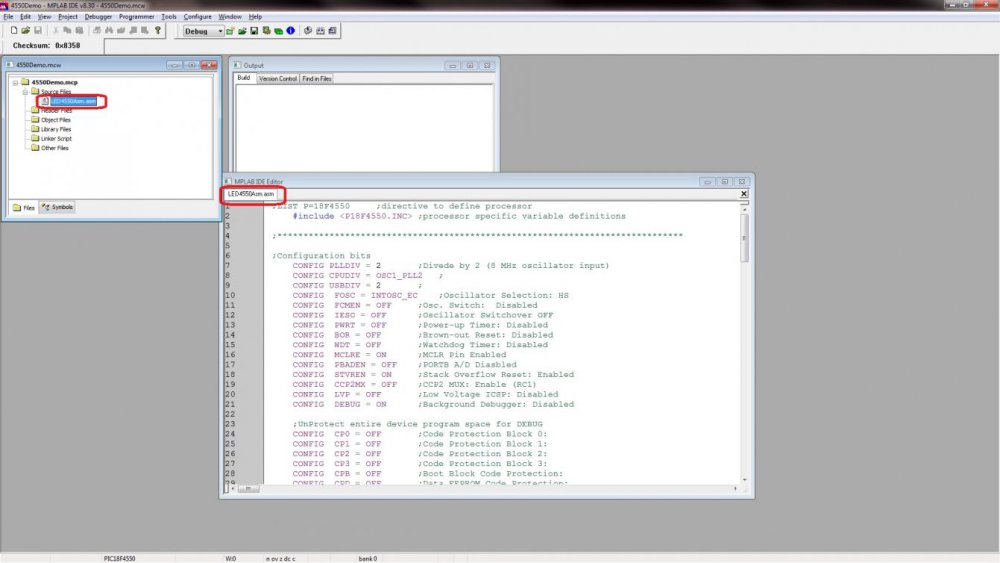Select the Files tab in the project window
This screenshot has height=563, width=1000.
coord(24,207)
